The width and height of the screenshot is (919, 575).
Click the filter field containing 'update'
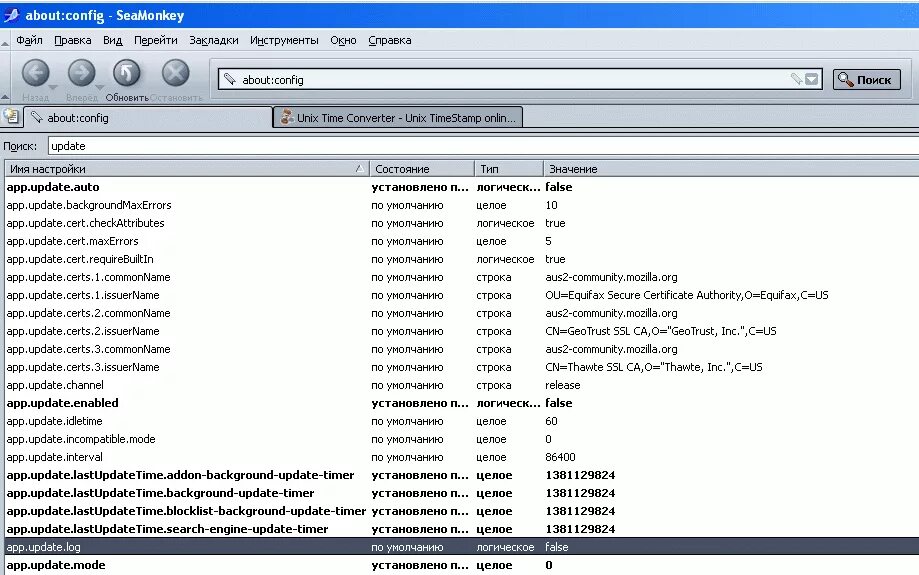tap(483, 146)
